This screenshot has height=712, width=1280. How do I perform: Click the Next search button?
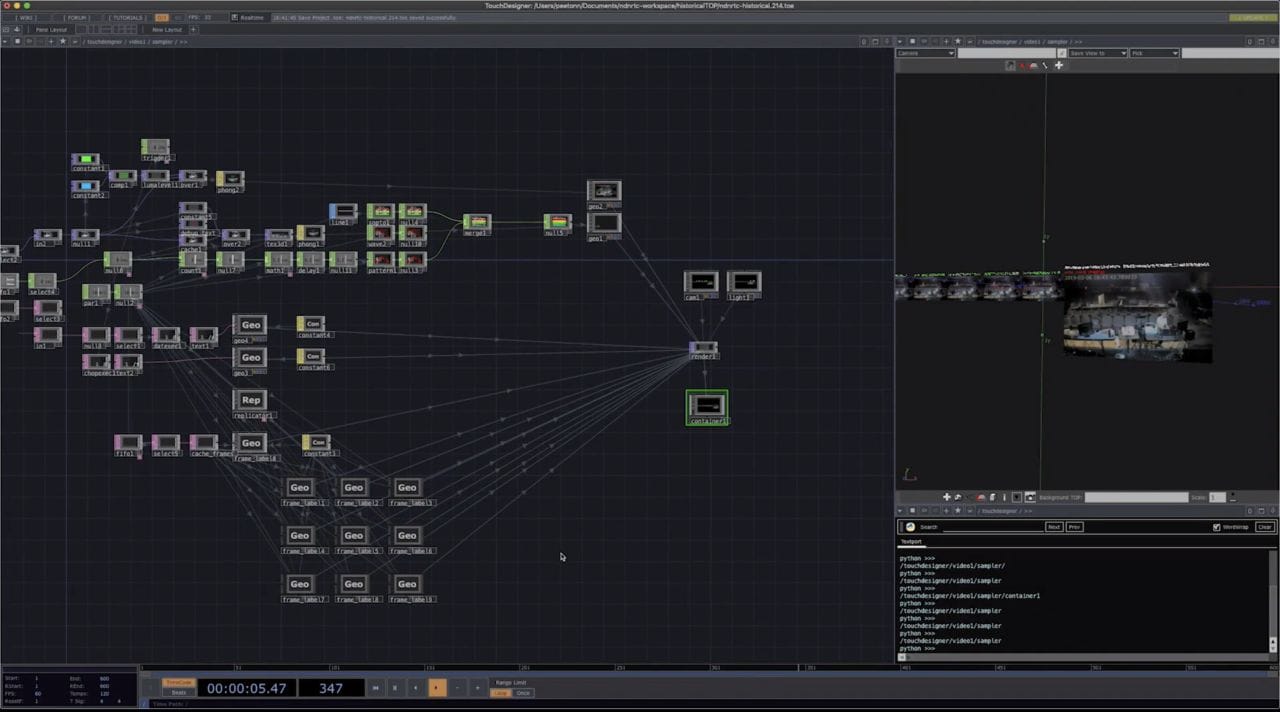tap(1053, 527)
